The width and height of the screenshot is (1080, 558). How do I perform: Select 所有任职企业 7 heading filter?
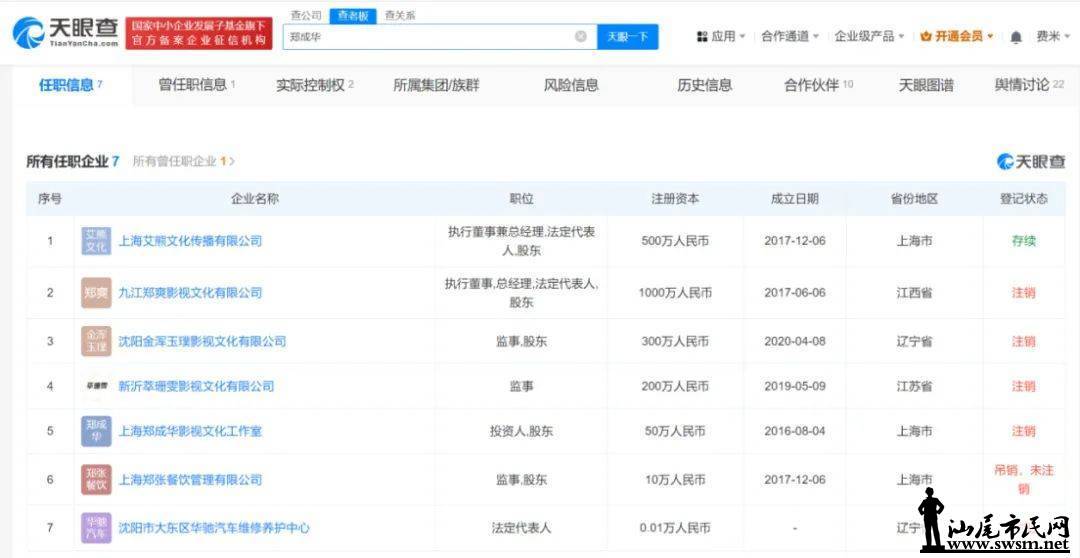click(73, 161)
